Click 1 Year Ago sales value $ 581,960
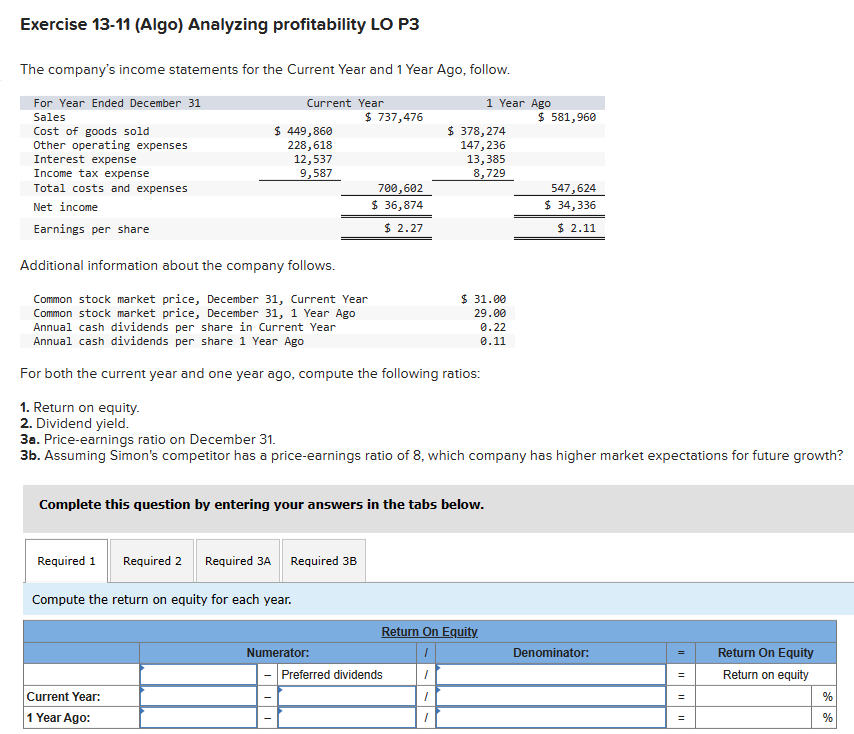This screenshot has height=734, width=854. coord(567,117)
